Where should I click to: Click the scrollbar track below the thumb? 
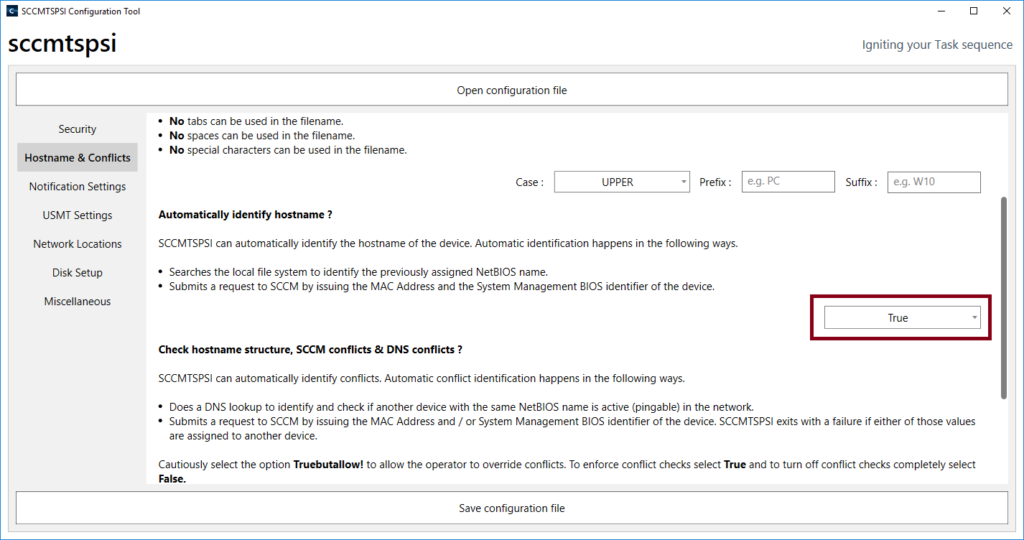point(1002,440)
